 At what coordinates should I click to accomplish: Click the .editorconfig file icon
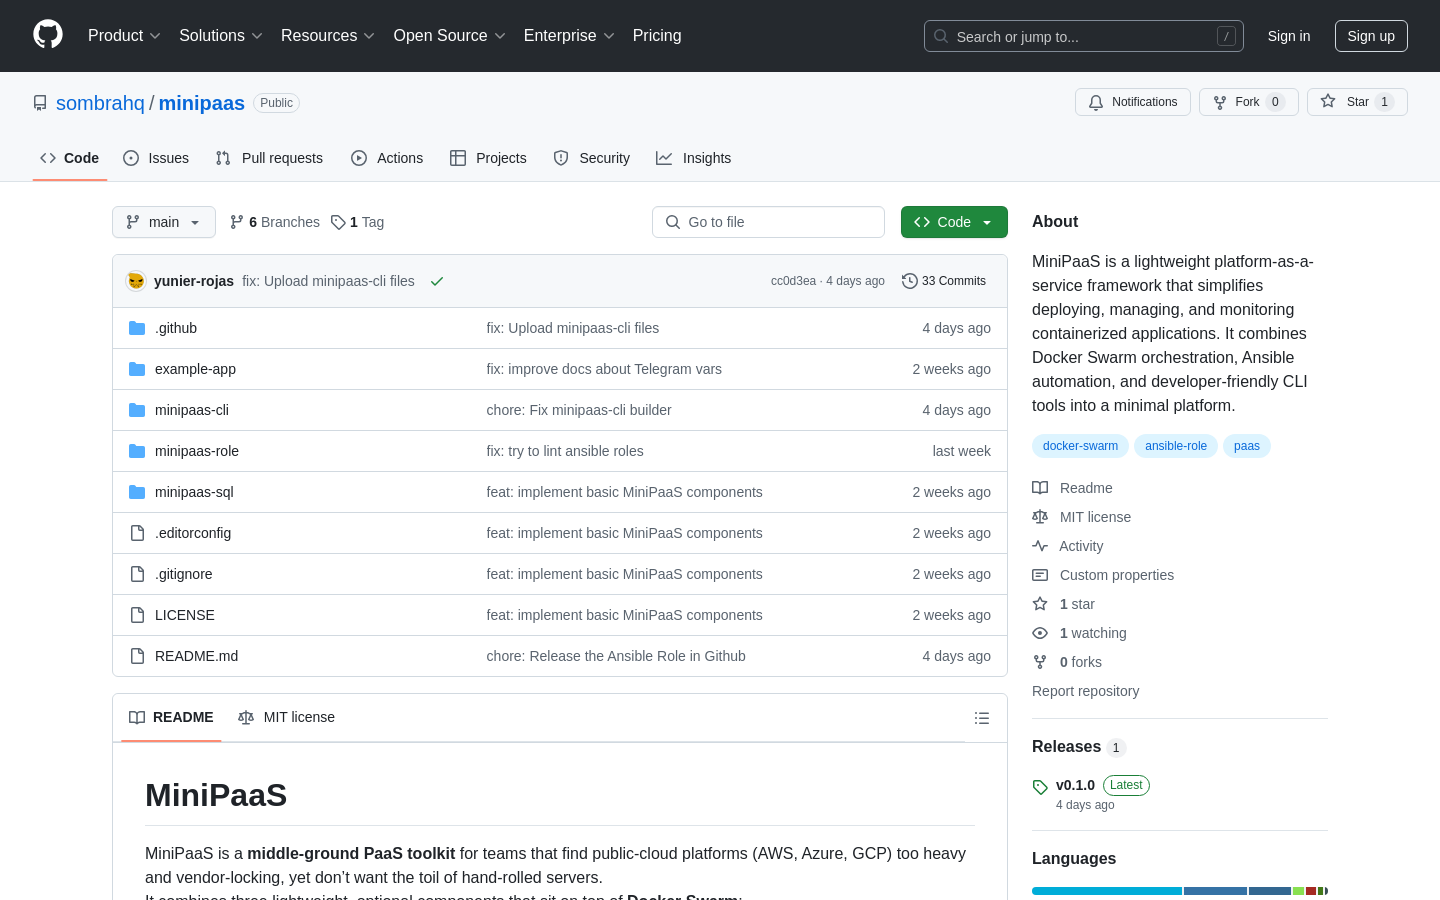pyautogui.click(x=137, y=533)
